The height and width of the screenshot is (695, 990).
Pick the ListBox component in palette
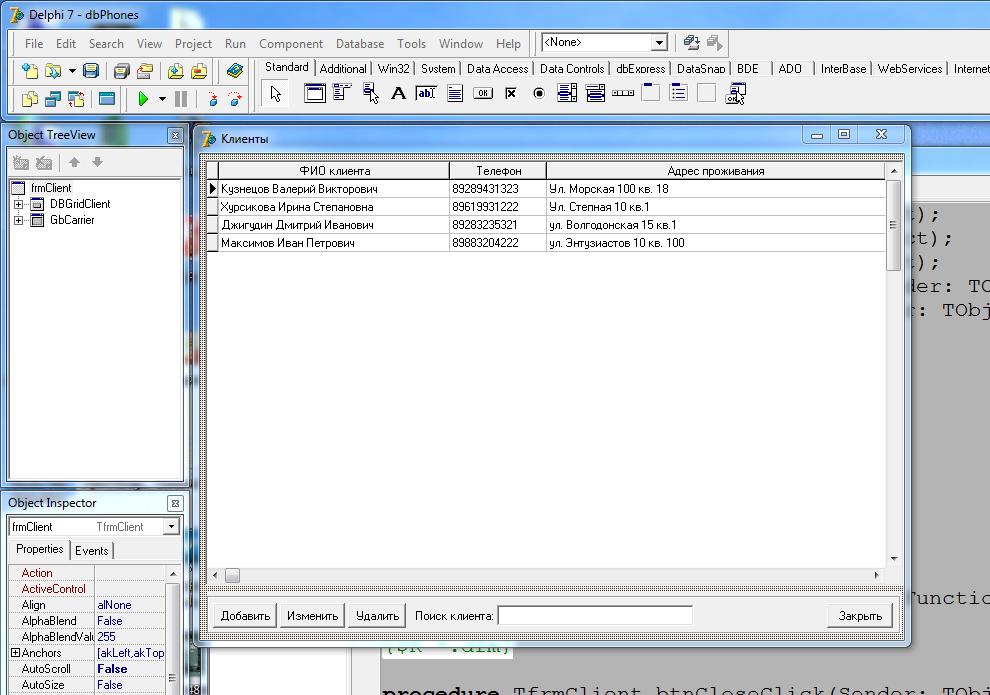click(567, 93)
